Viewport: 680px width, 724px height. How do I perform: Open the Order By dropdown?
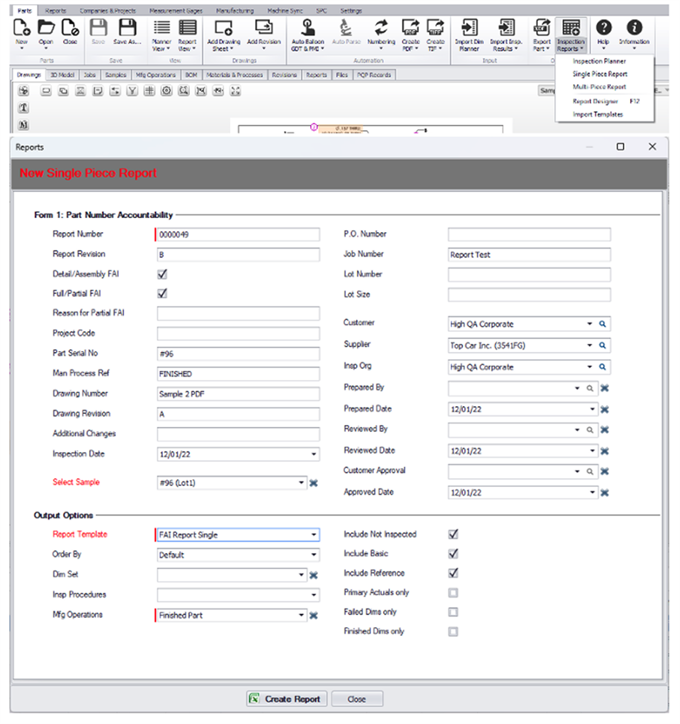point(313,554)
